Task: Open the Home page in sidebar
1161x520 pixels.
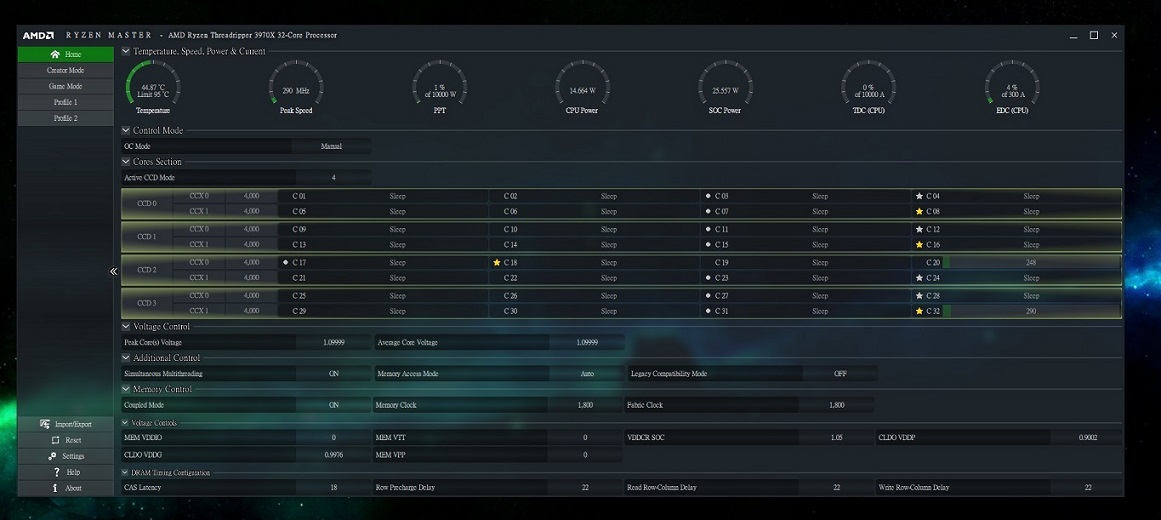Action: tap(65, 54)
